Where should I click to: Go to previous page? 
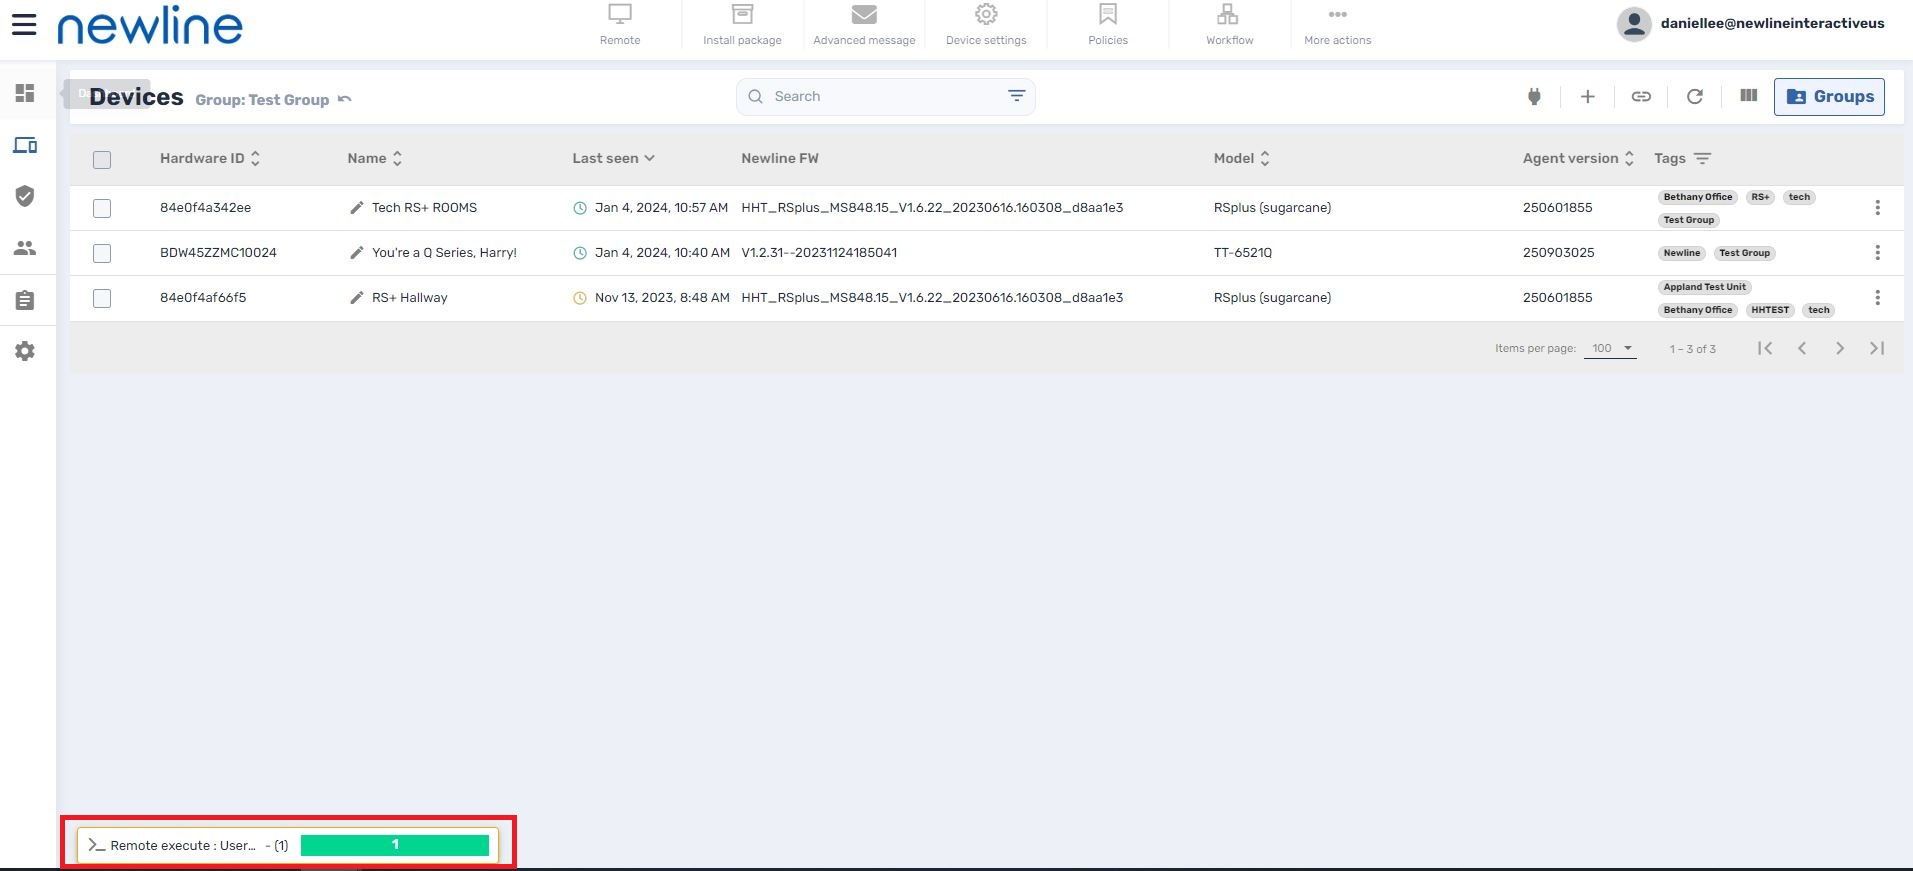coord(1802,348)
